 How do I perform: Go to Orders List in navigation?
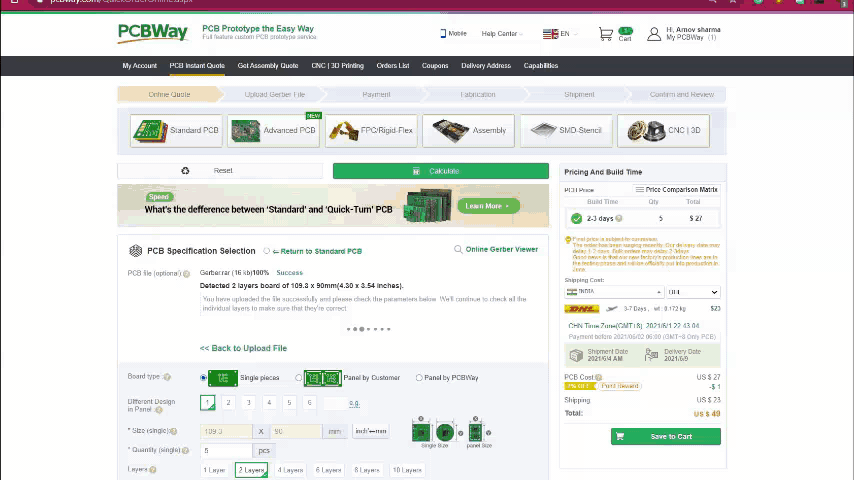point(393,66)
